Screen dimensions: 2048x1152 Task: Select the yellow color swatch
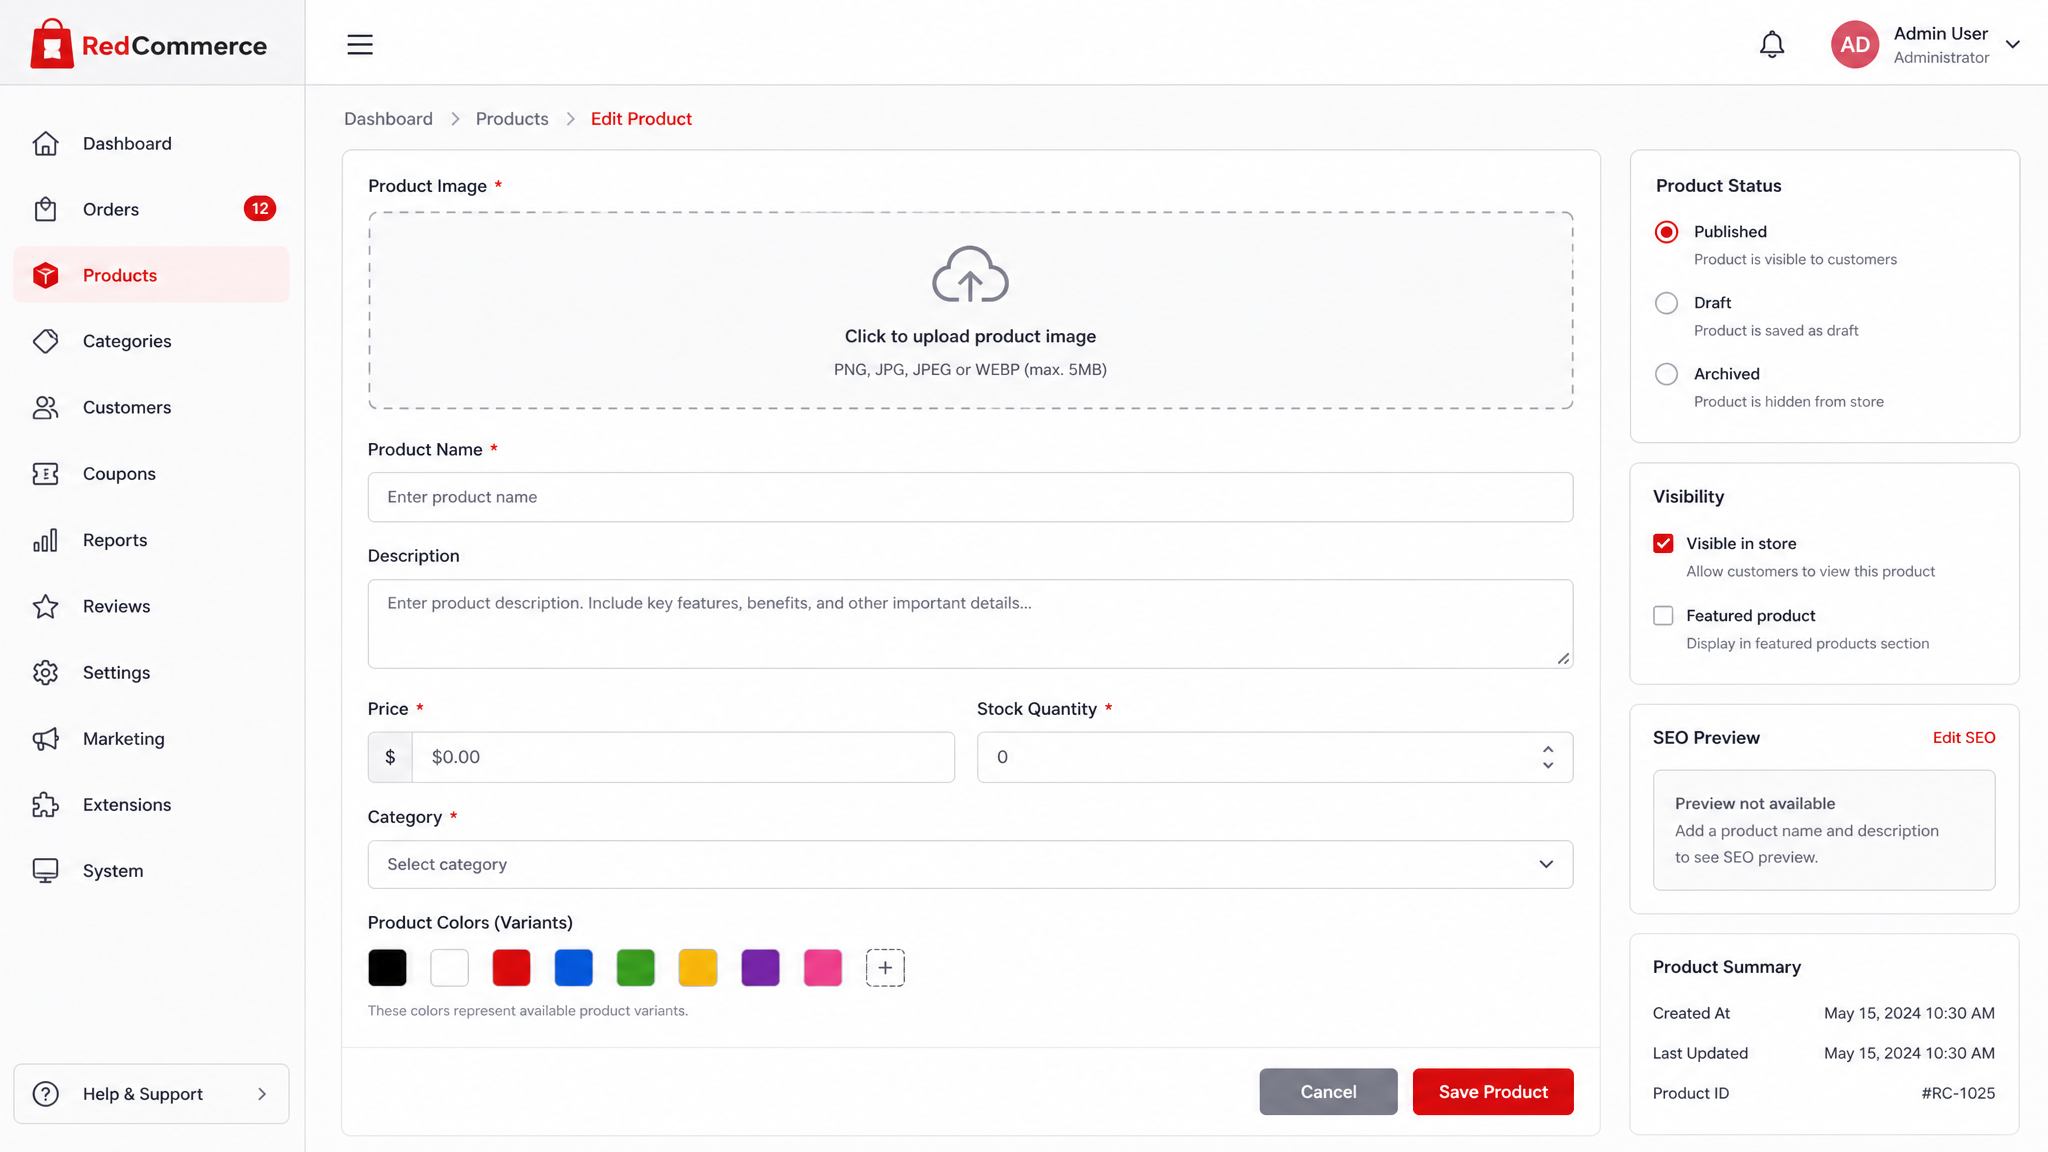pyautogui.click(x=697, y=968)
